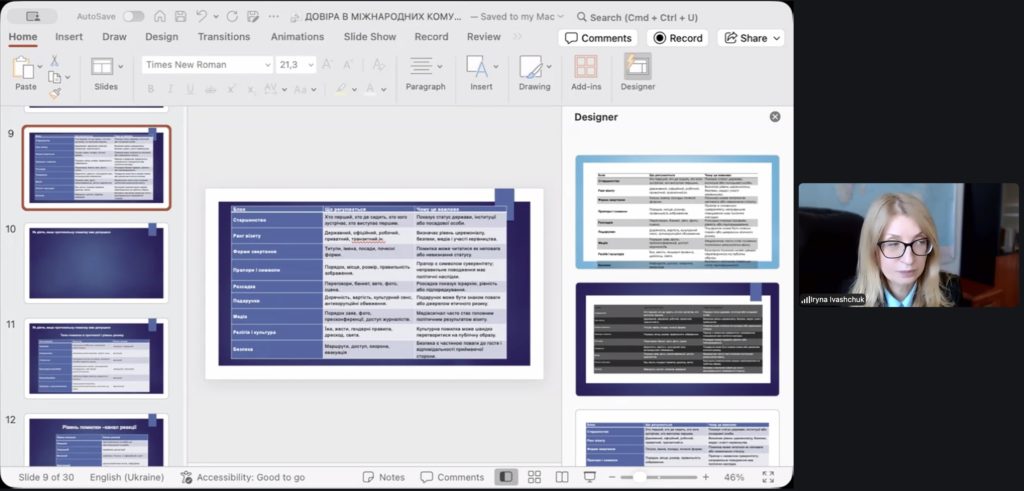Click the Undo arrow icon
Screen dimensions: 1024x491
pyautogui.click(x=201, y=16)
